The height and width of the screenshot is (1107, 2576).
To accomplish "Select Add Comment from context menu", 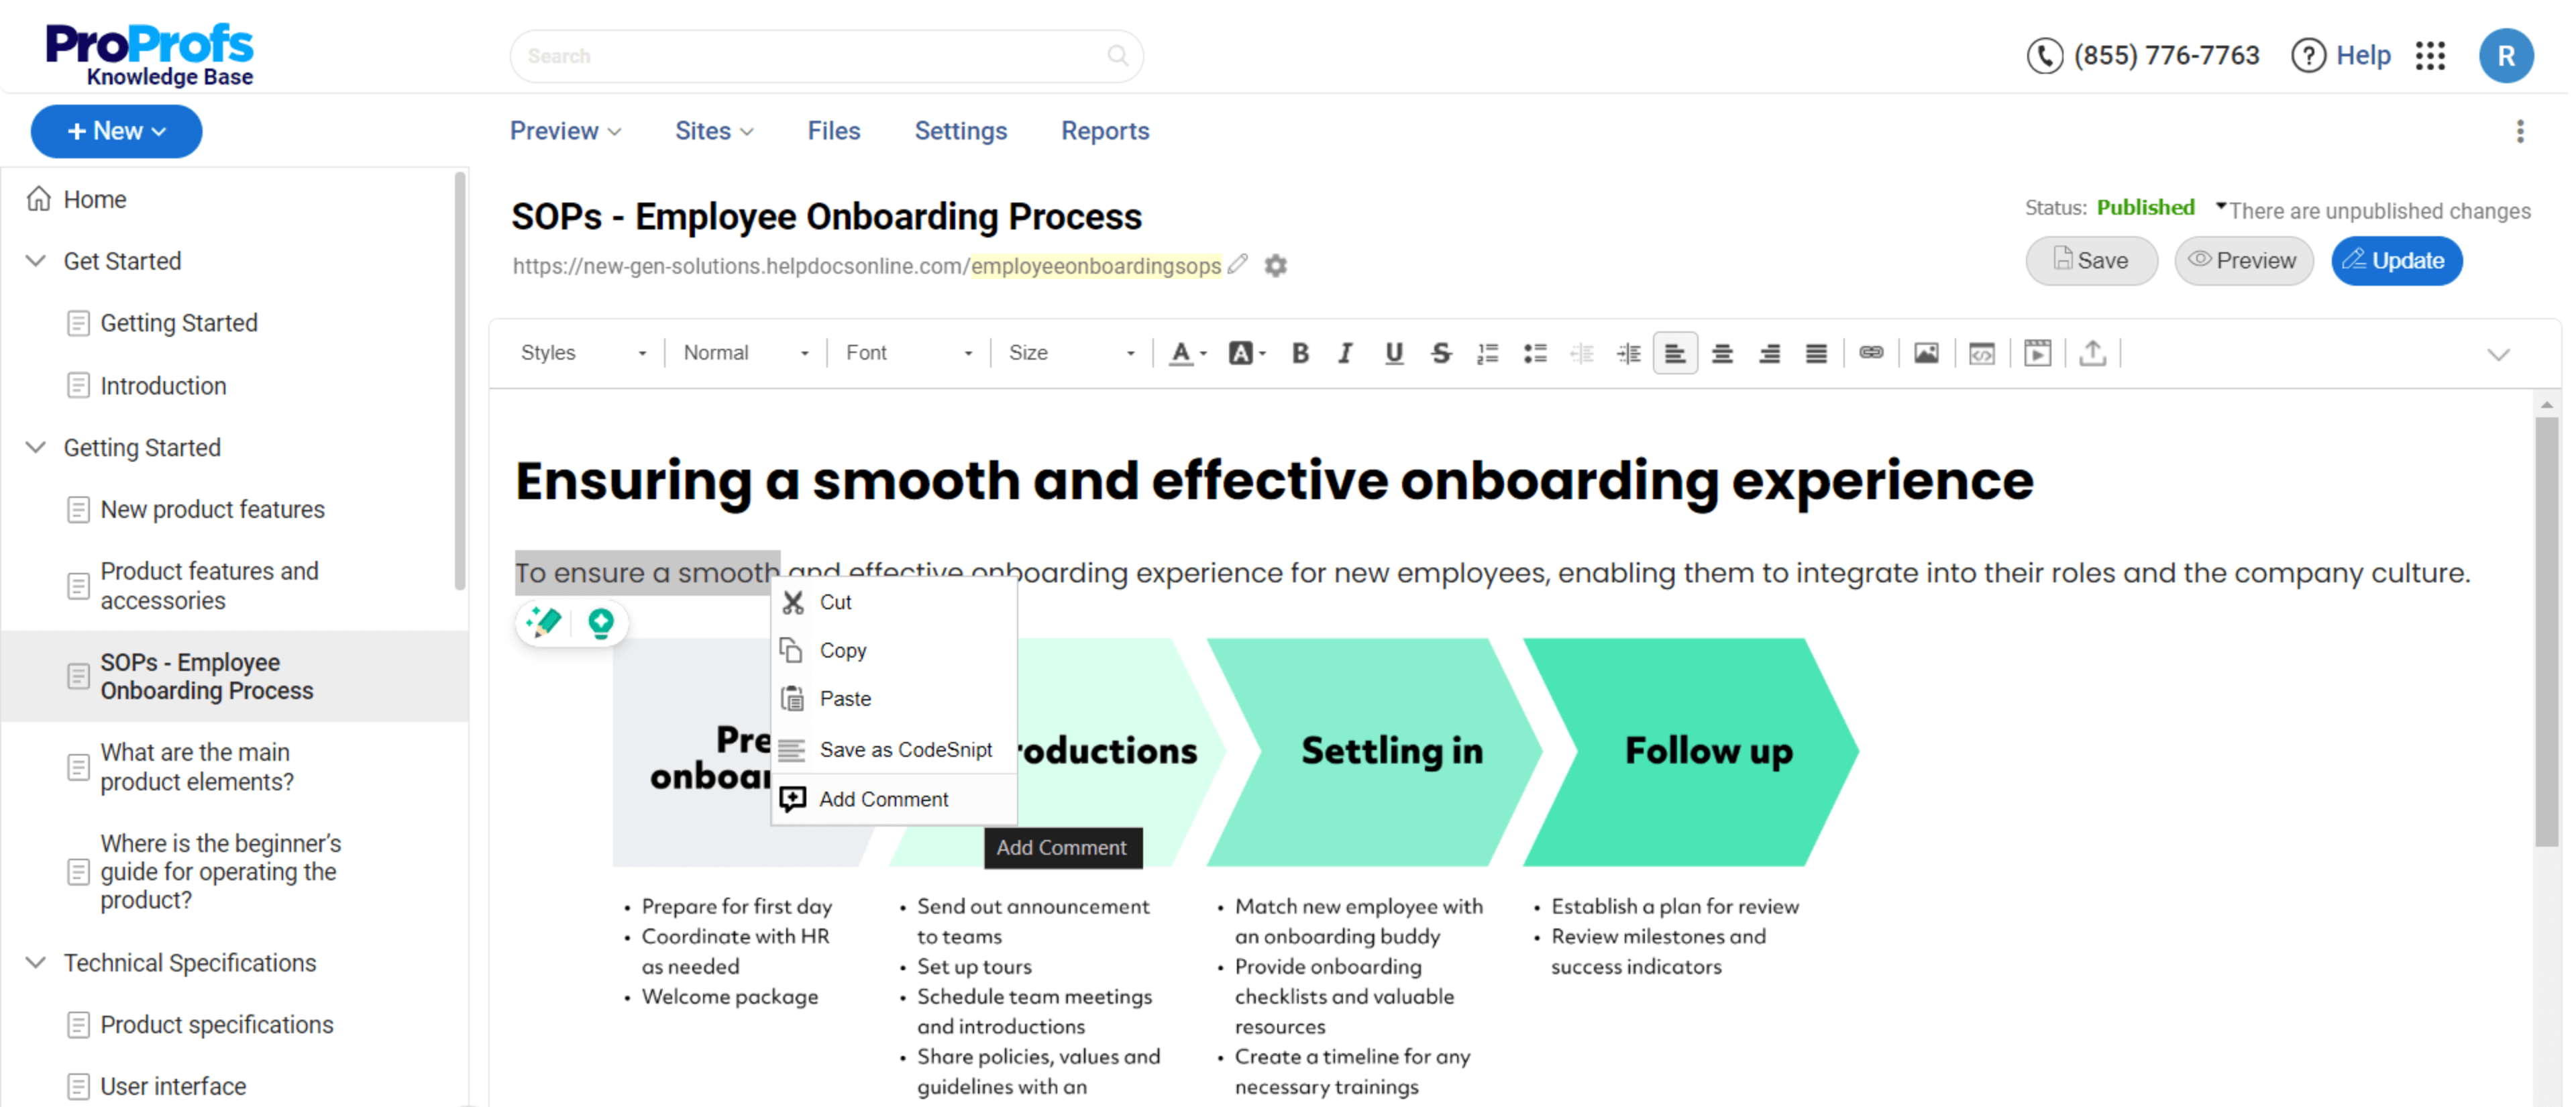I will click(x=884, y=798).
